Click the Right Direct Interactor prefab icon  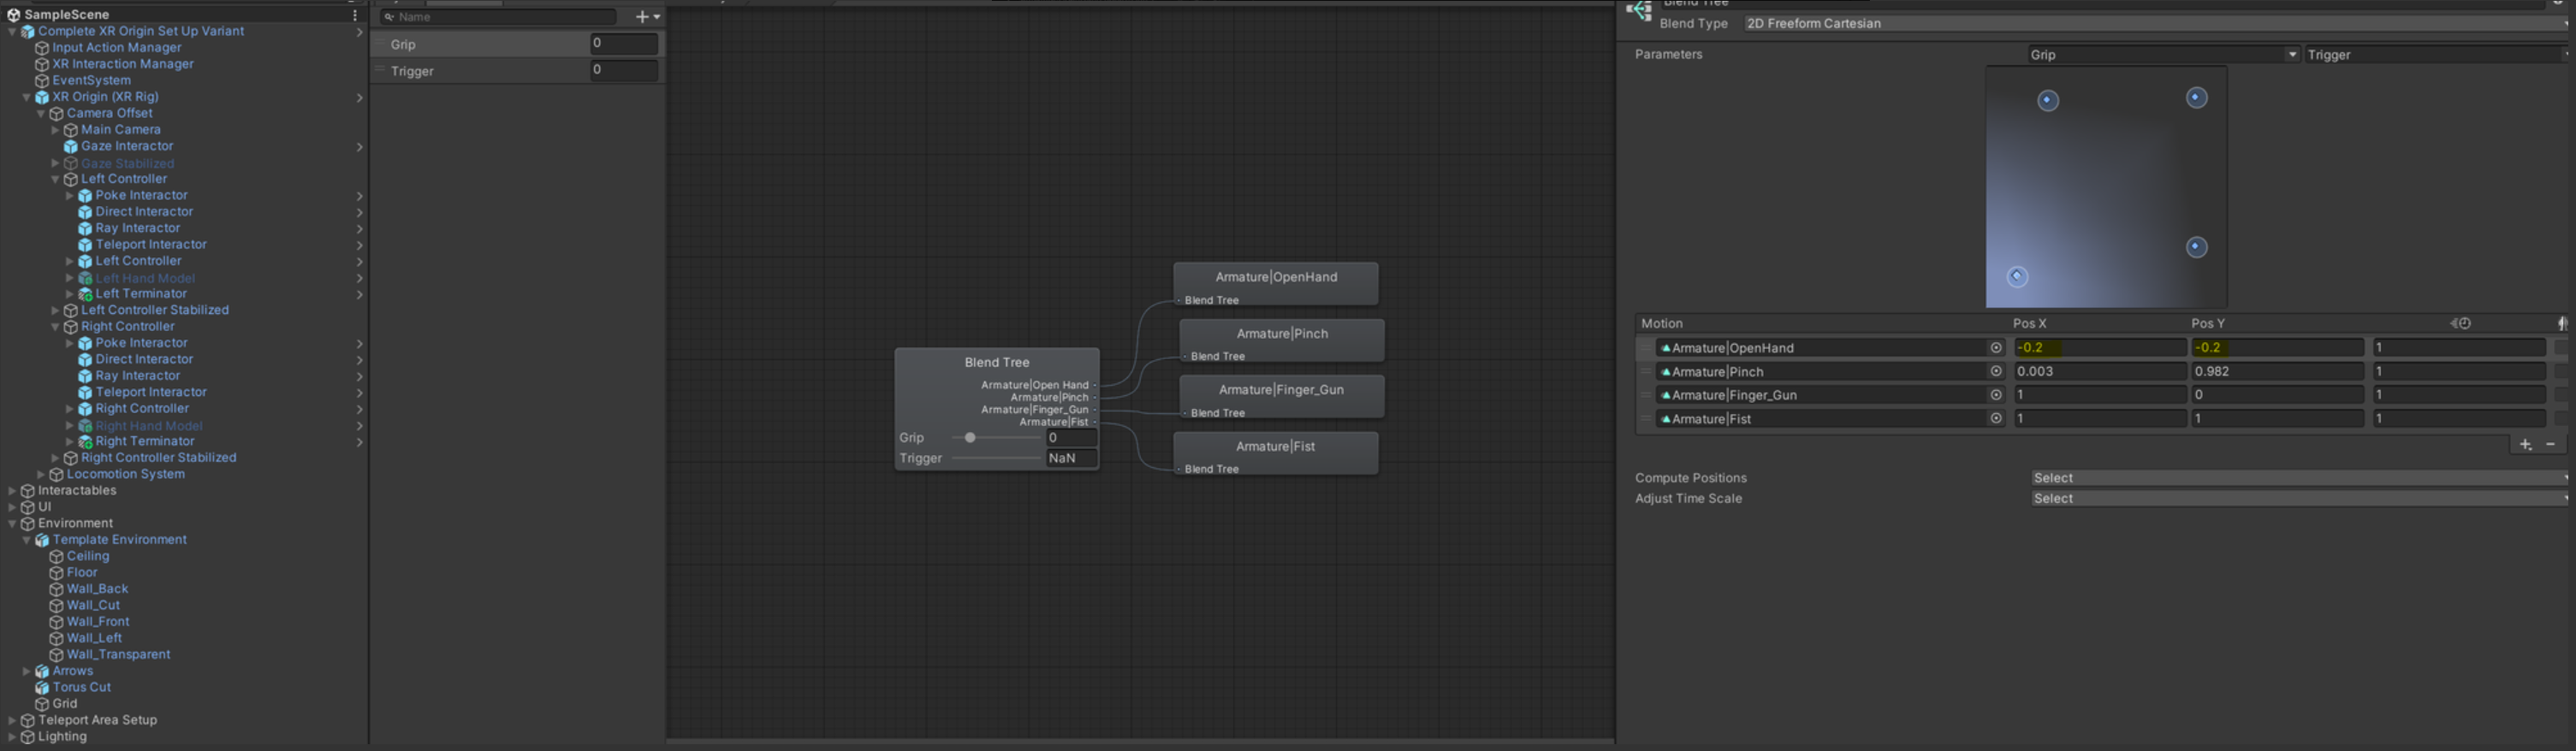[x=85, y=360]
